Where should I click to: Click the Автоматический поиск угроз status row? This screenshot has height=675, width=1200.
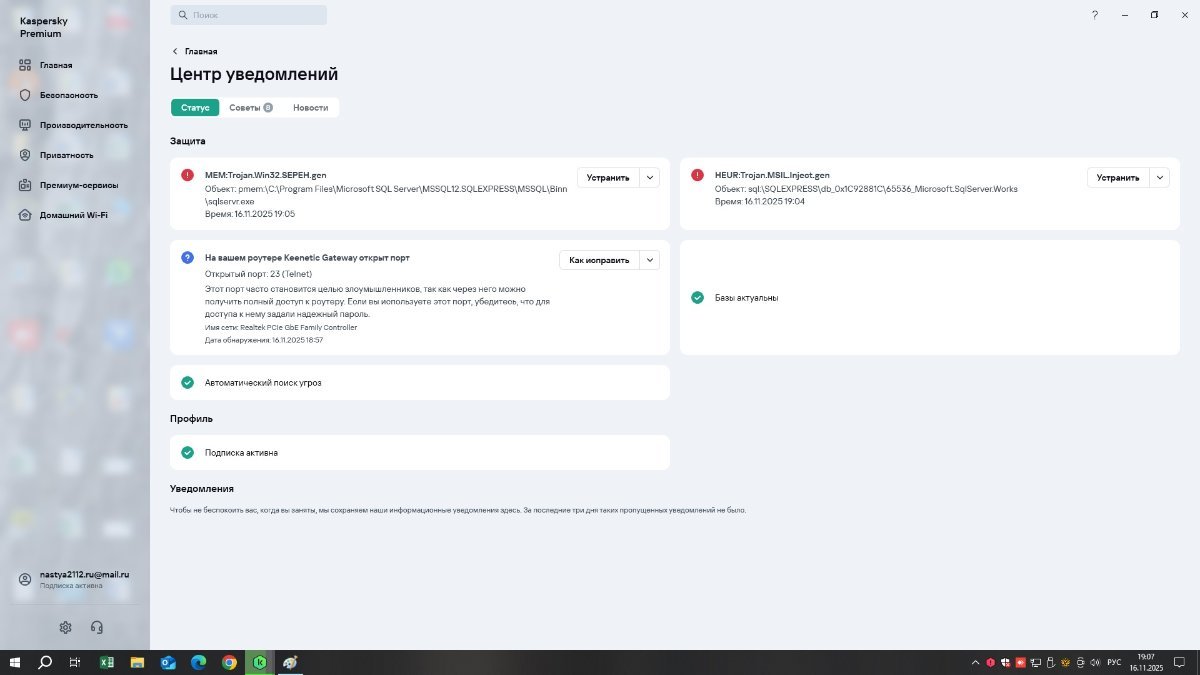pyautogui.click(x=420, y=382)
